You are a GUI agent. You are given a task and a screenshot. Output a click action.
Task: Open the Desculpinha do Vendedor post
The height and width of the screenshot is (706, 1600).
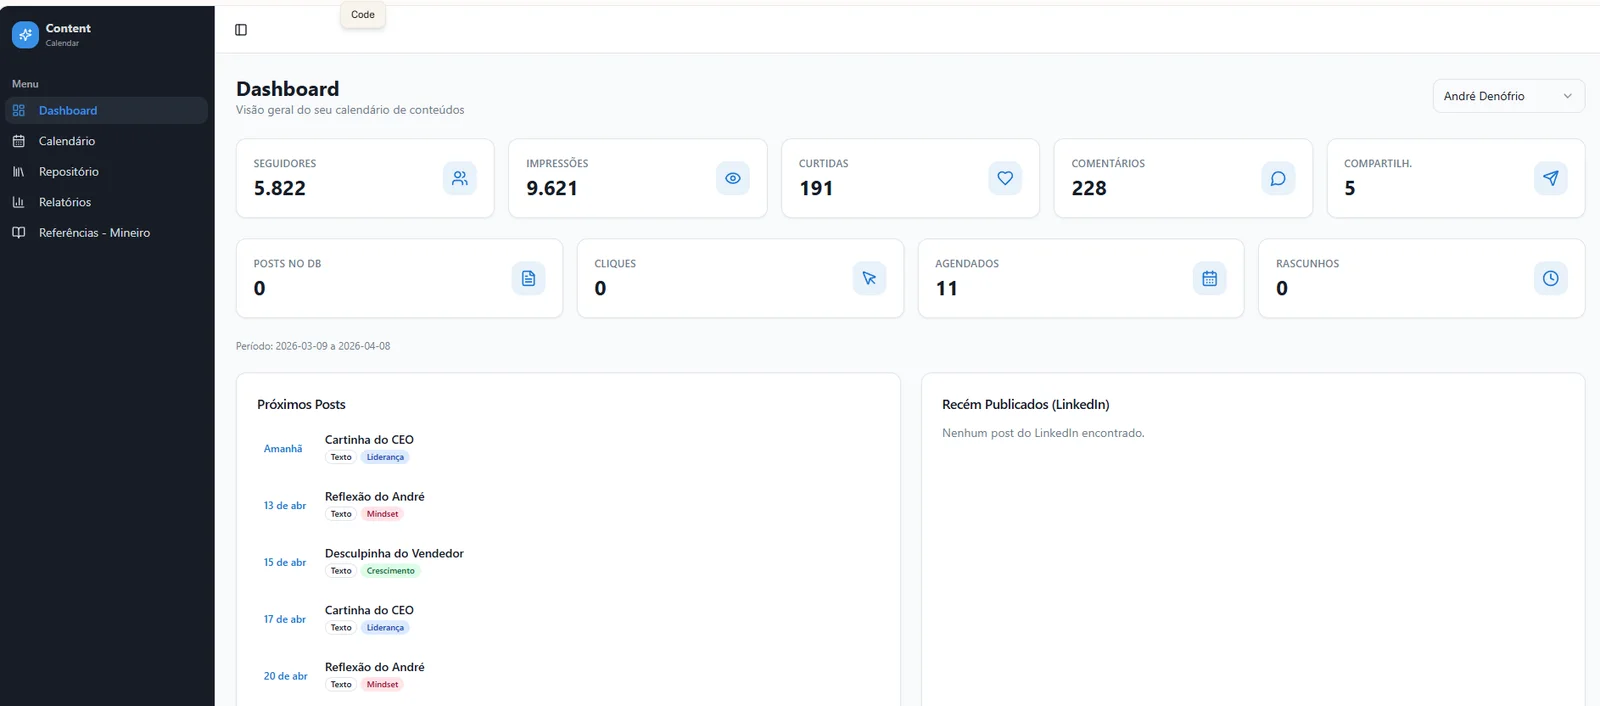568,562
